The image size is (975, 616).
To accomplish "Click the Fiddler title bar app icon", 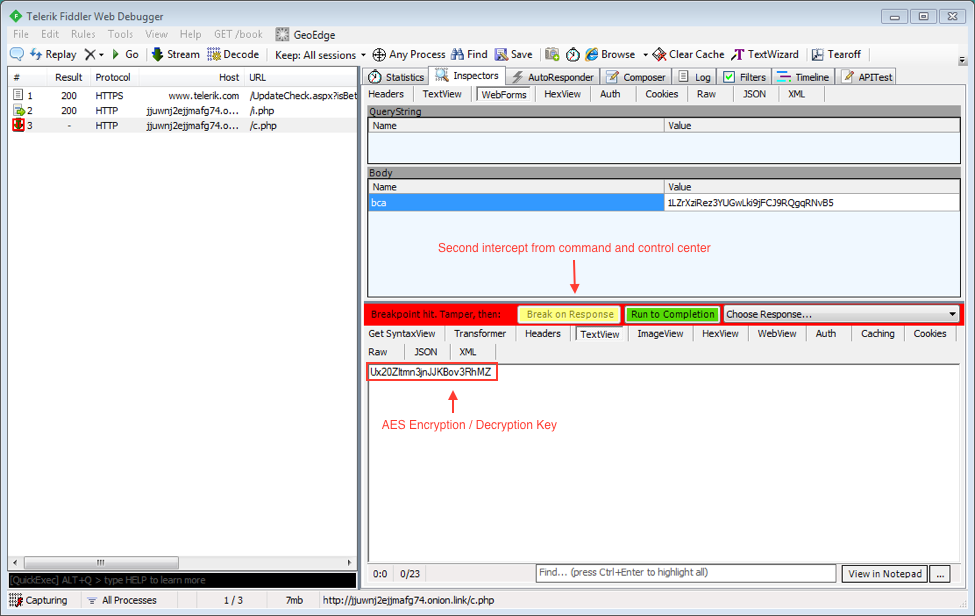I will (x=16, y=16).
